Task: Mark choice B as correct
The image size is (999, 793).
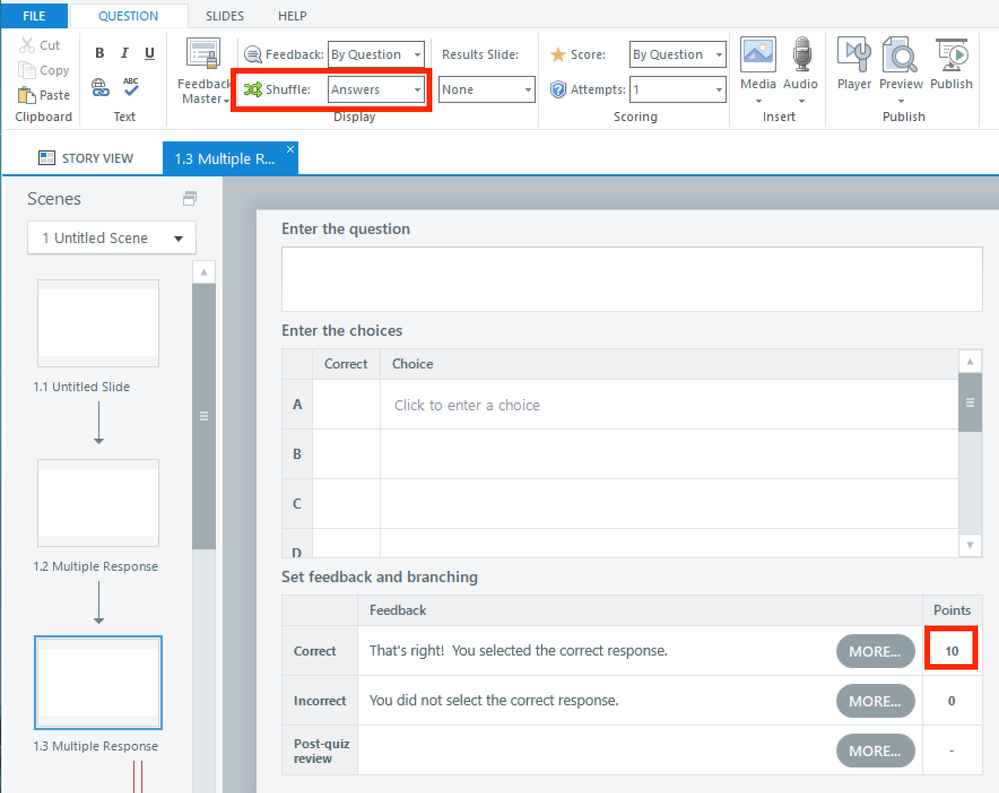Action: tap(346, 454)
